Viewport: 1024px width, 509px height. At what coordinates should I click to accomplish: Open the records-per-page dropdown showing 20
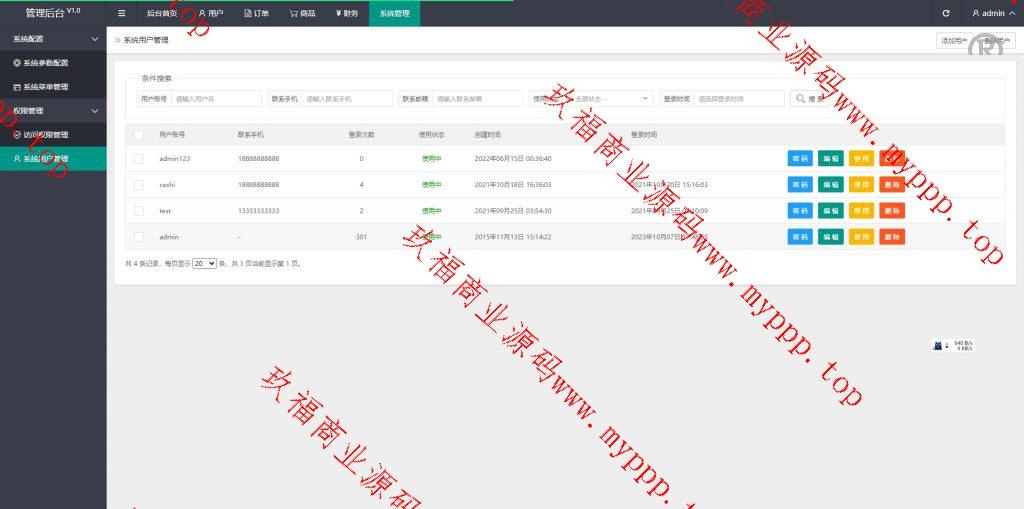(204, 264)
